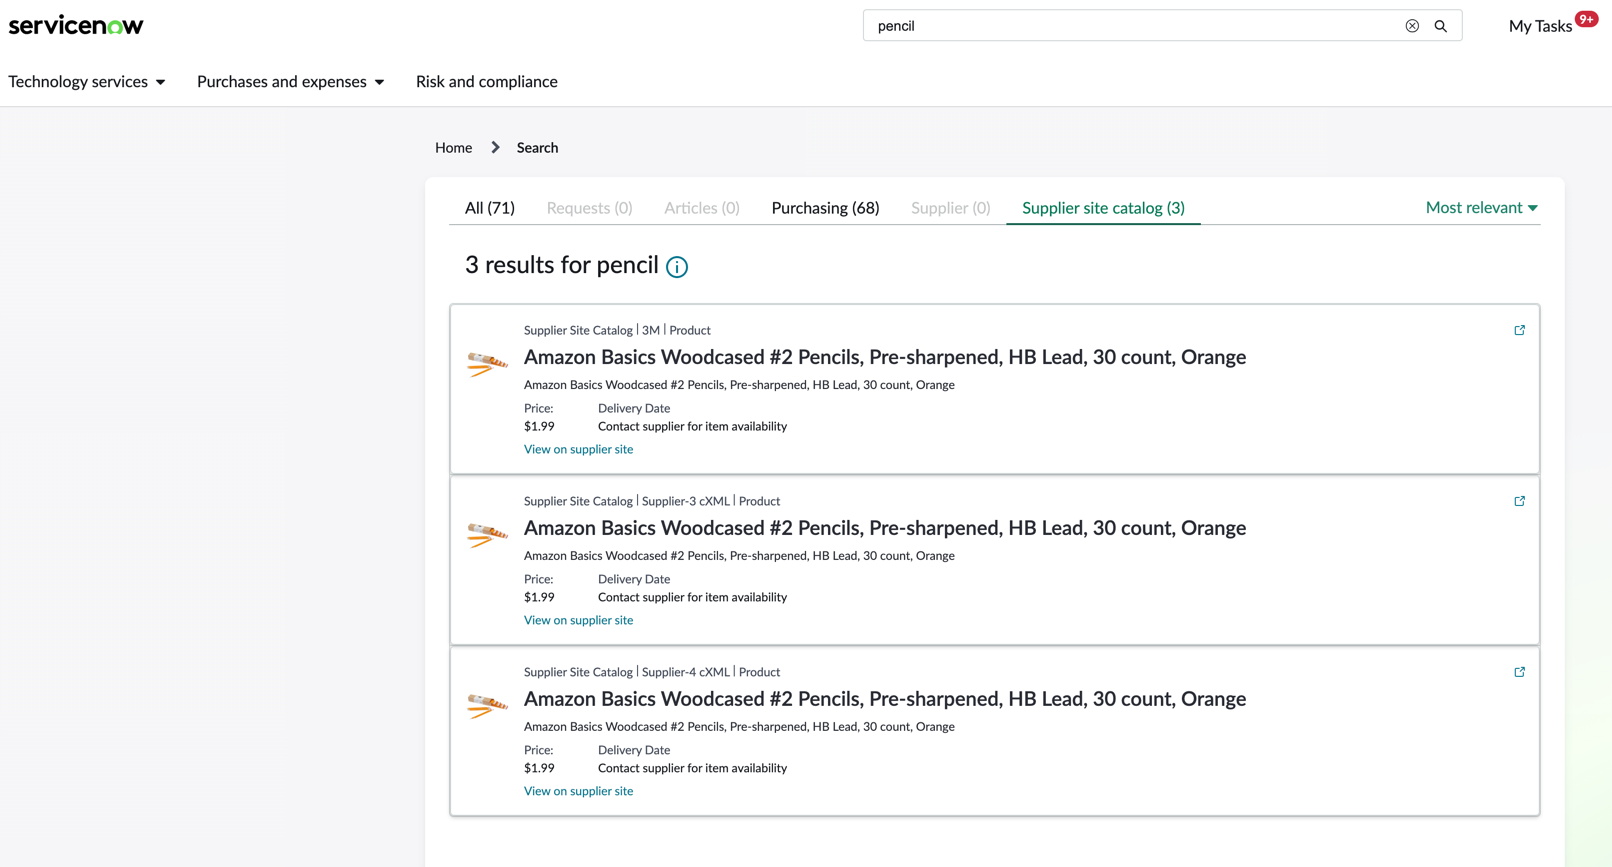Expand Technology services menu
1612x867 pixels.
pyautogui.click(x=87, y=82)
